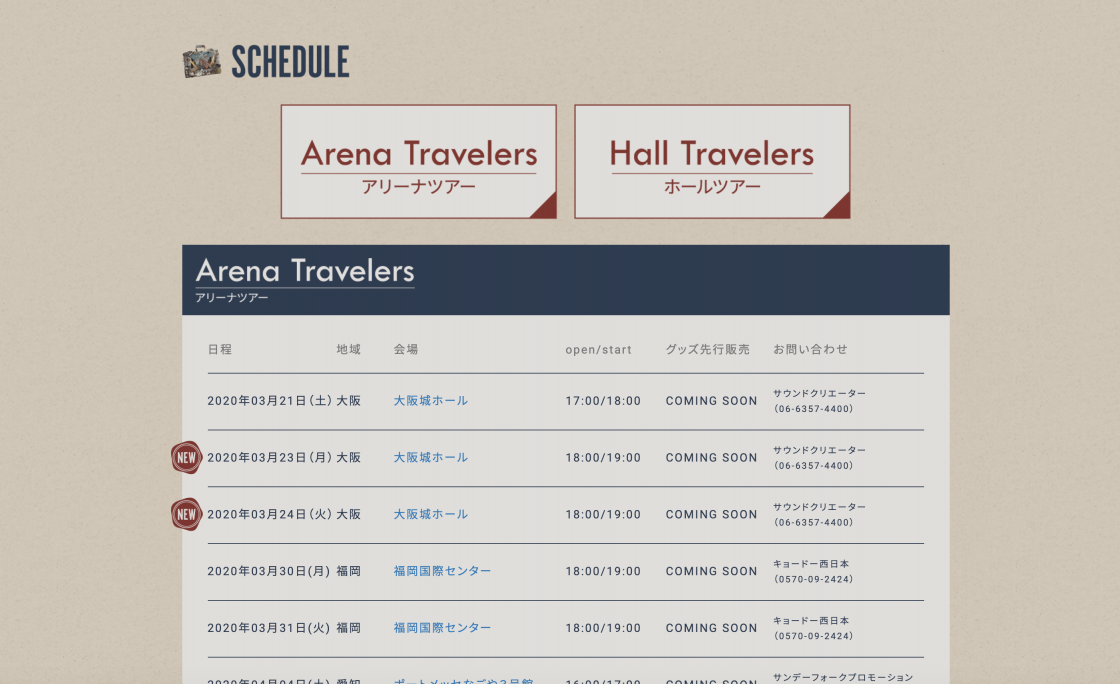Image resolution: width=1120 pixels, height=684 pixels.
Task: Click the 2020年03月31日 date row
Action: coord(566,628)
